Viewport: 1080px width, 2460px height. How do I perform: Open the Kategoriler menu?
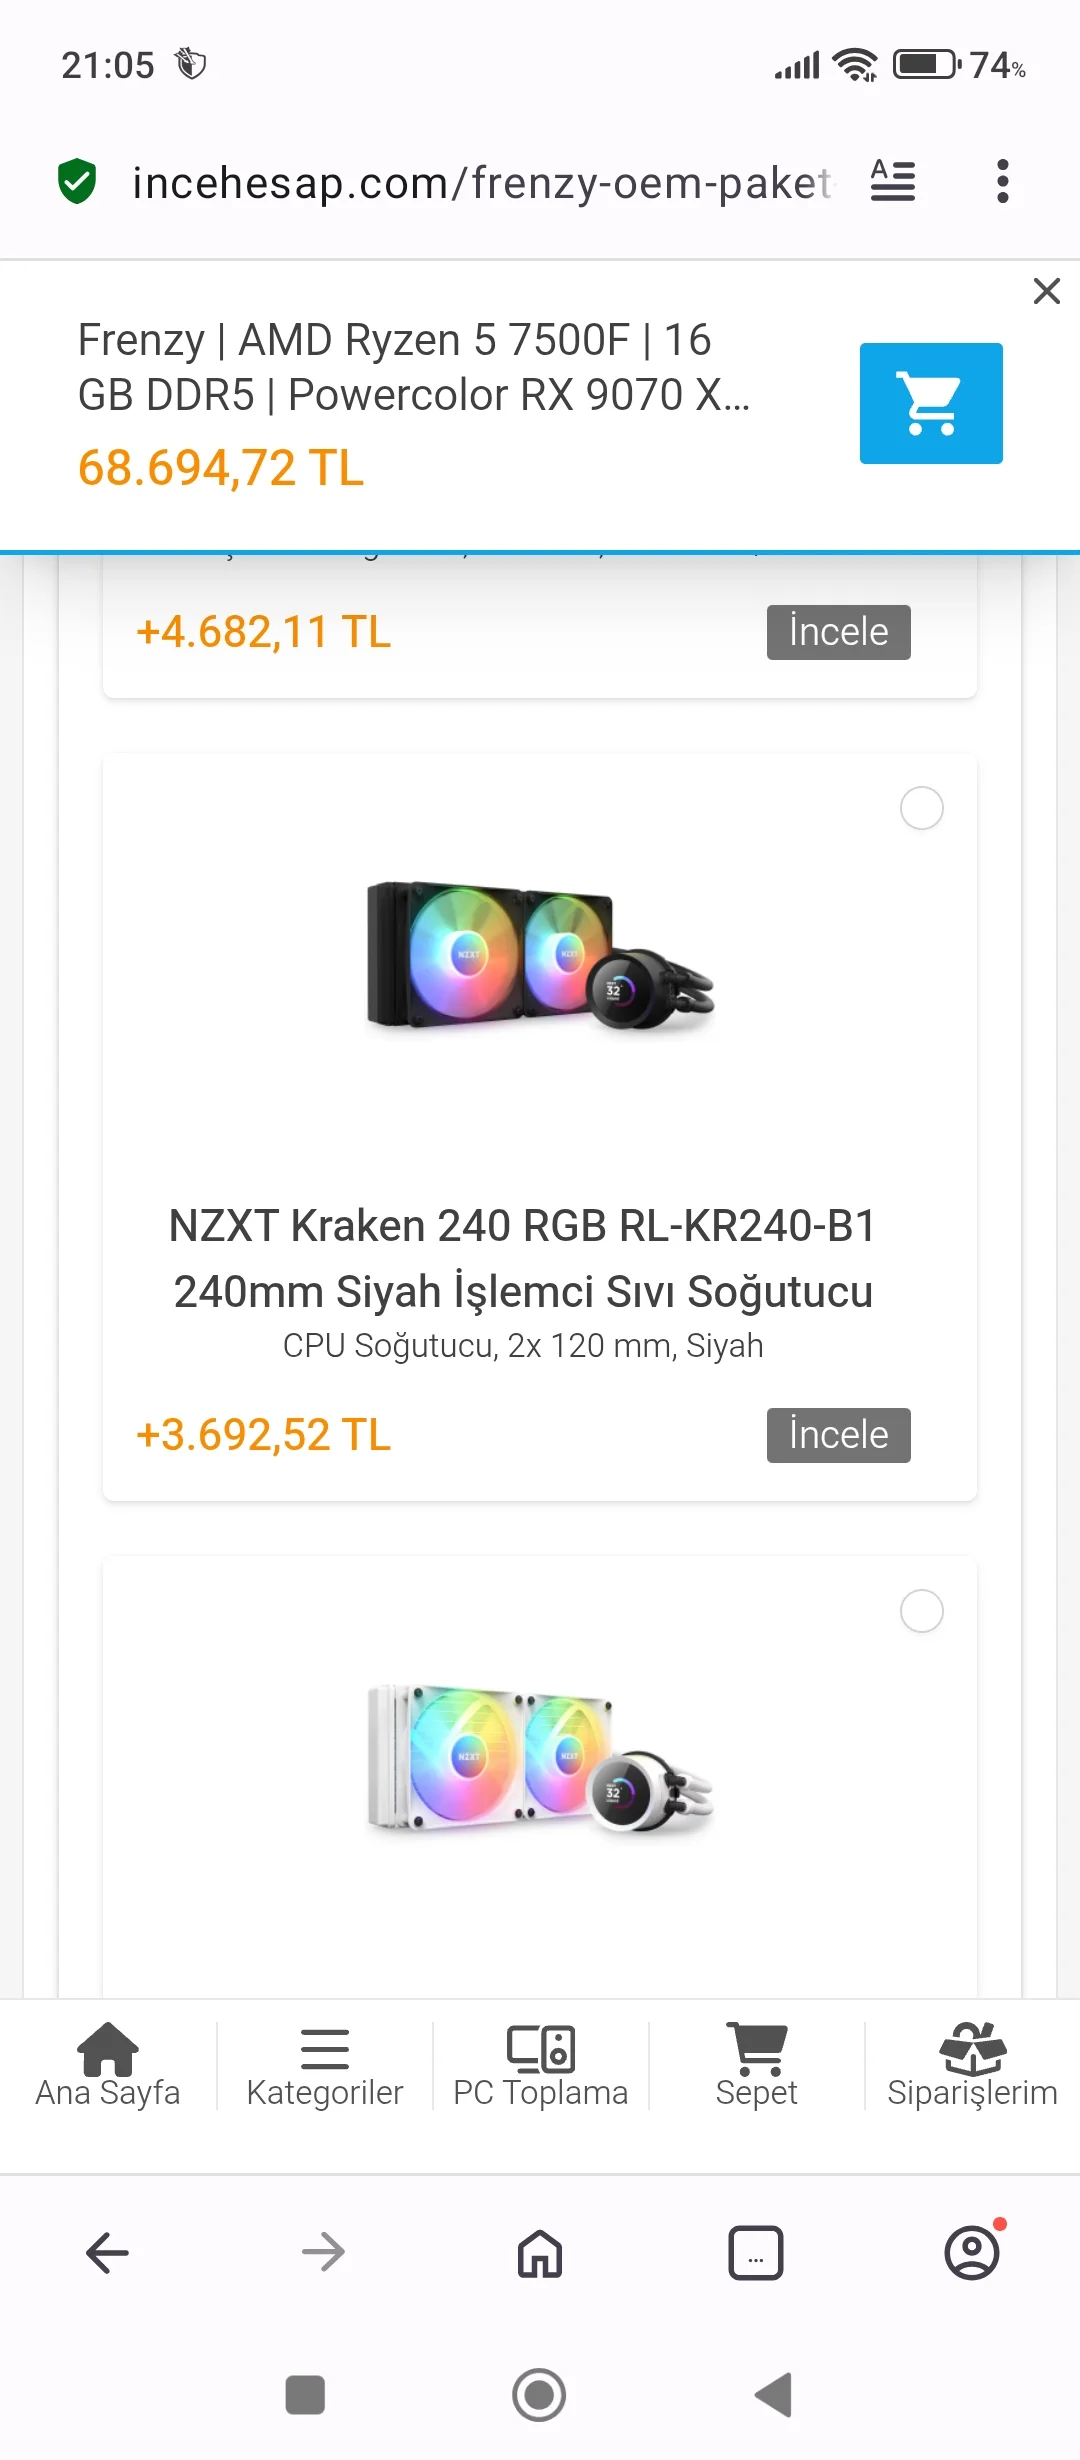pos(325,2065)
